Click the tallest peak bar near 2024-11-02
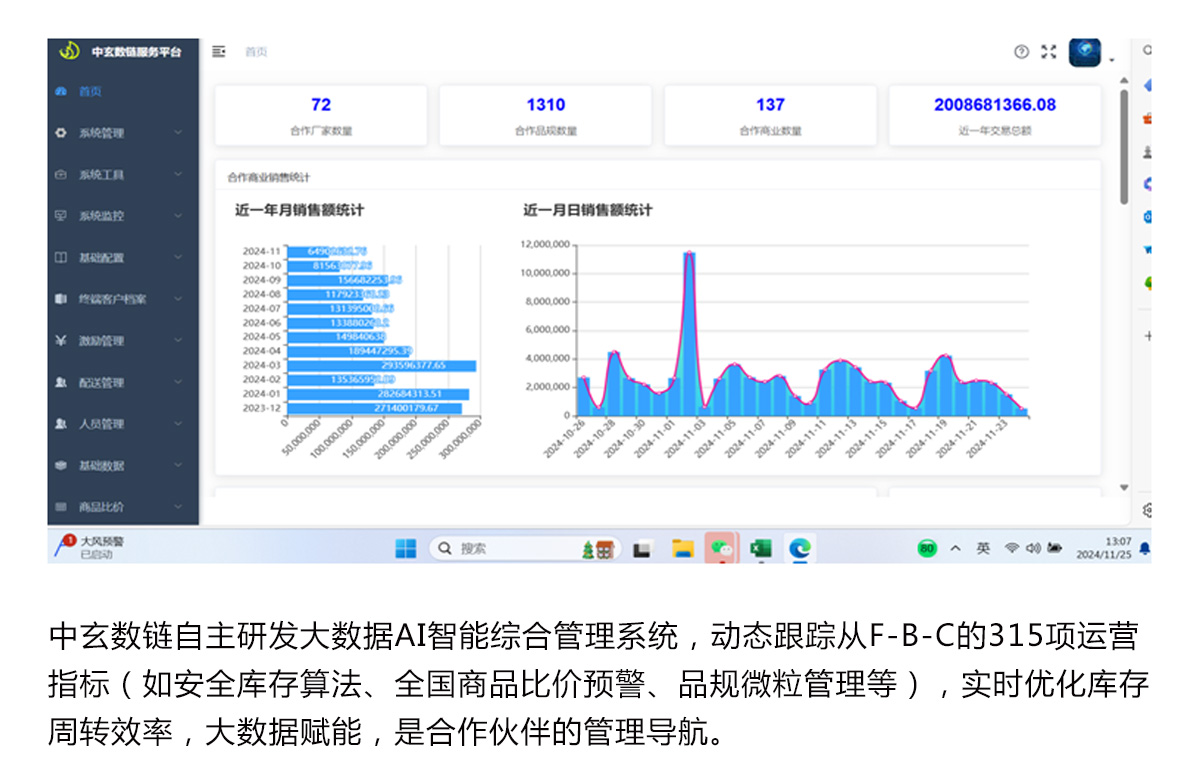 (x=689, y=333)
